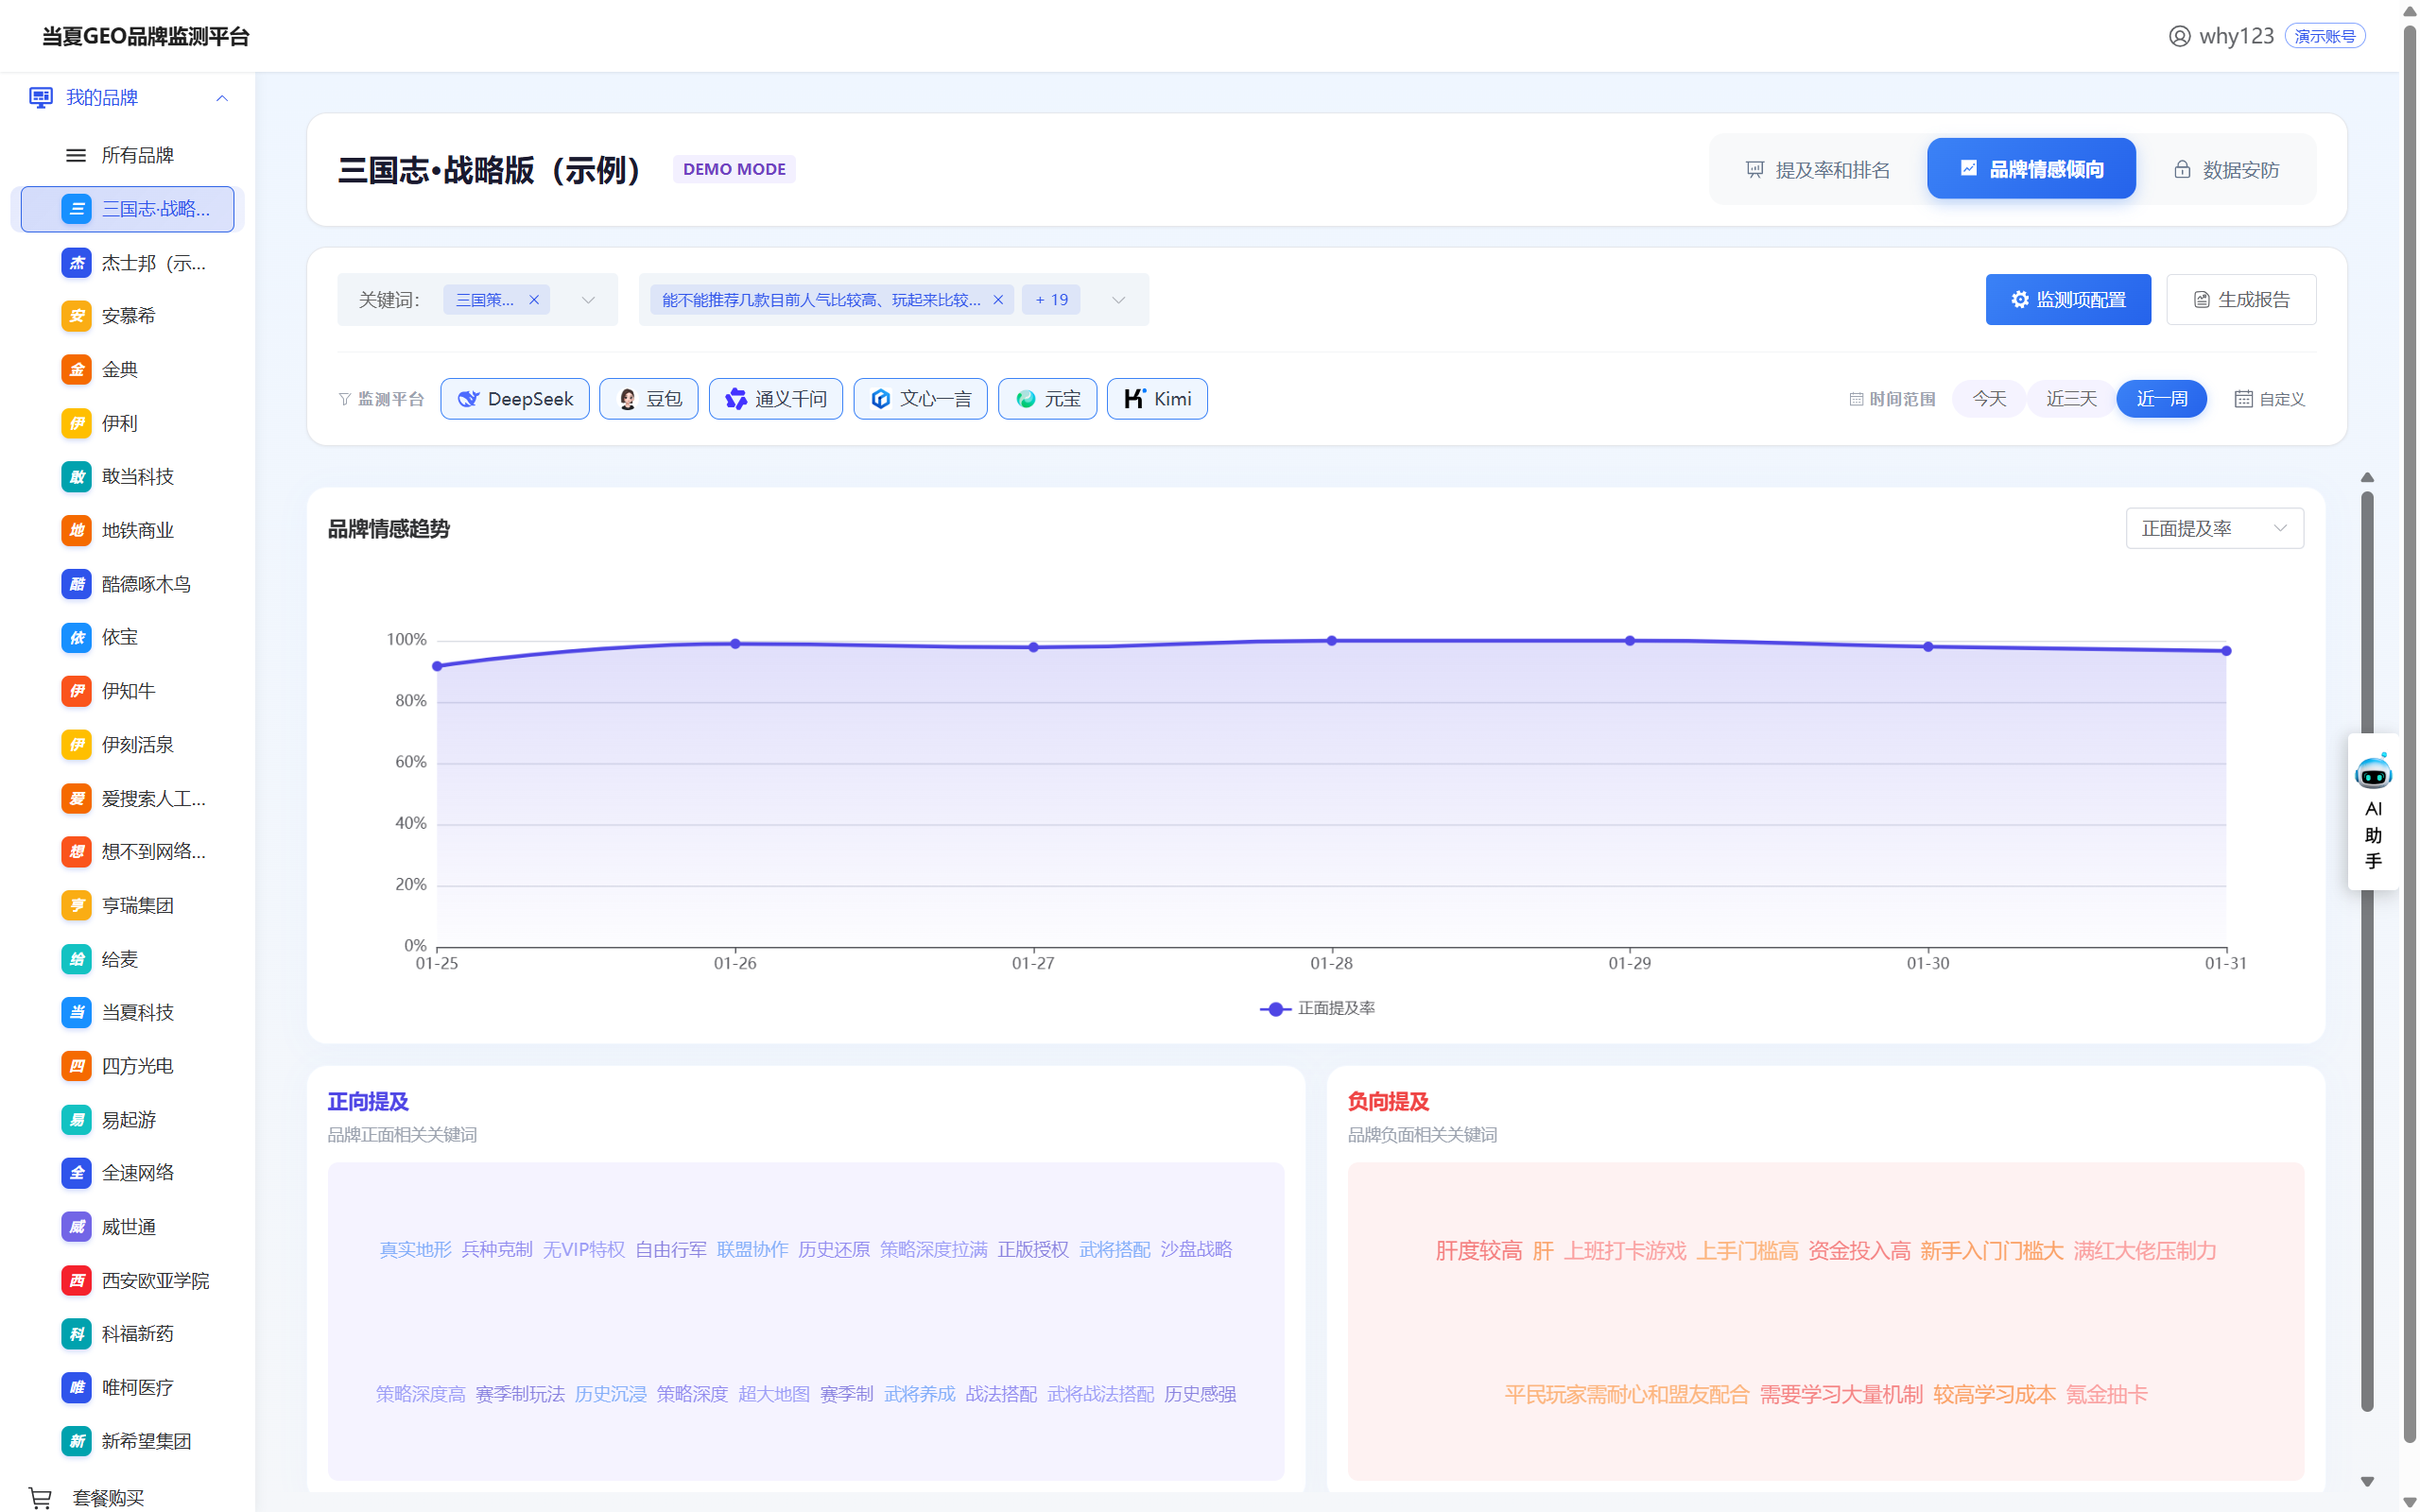Open the 自定义 calendar icon

coord(2243,399)
